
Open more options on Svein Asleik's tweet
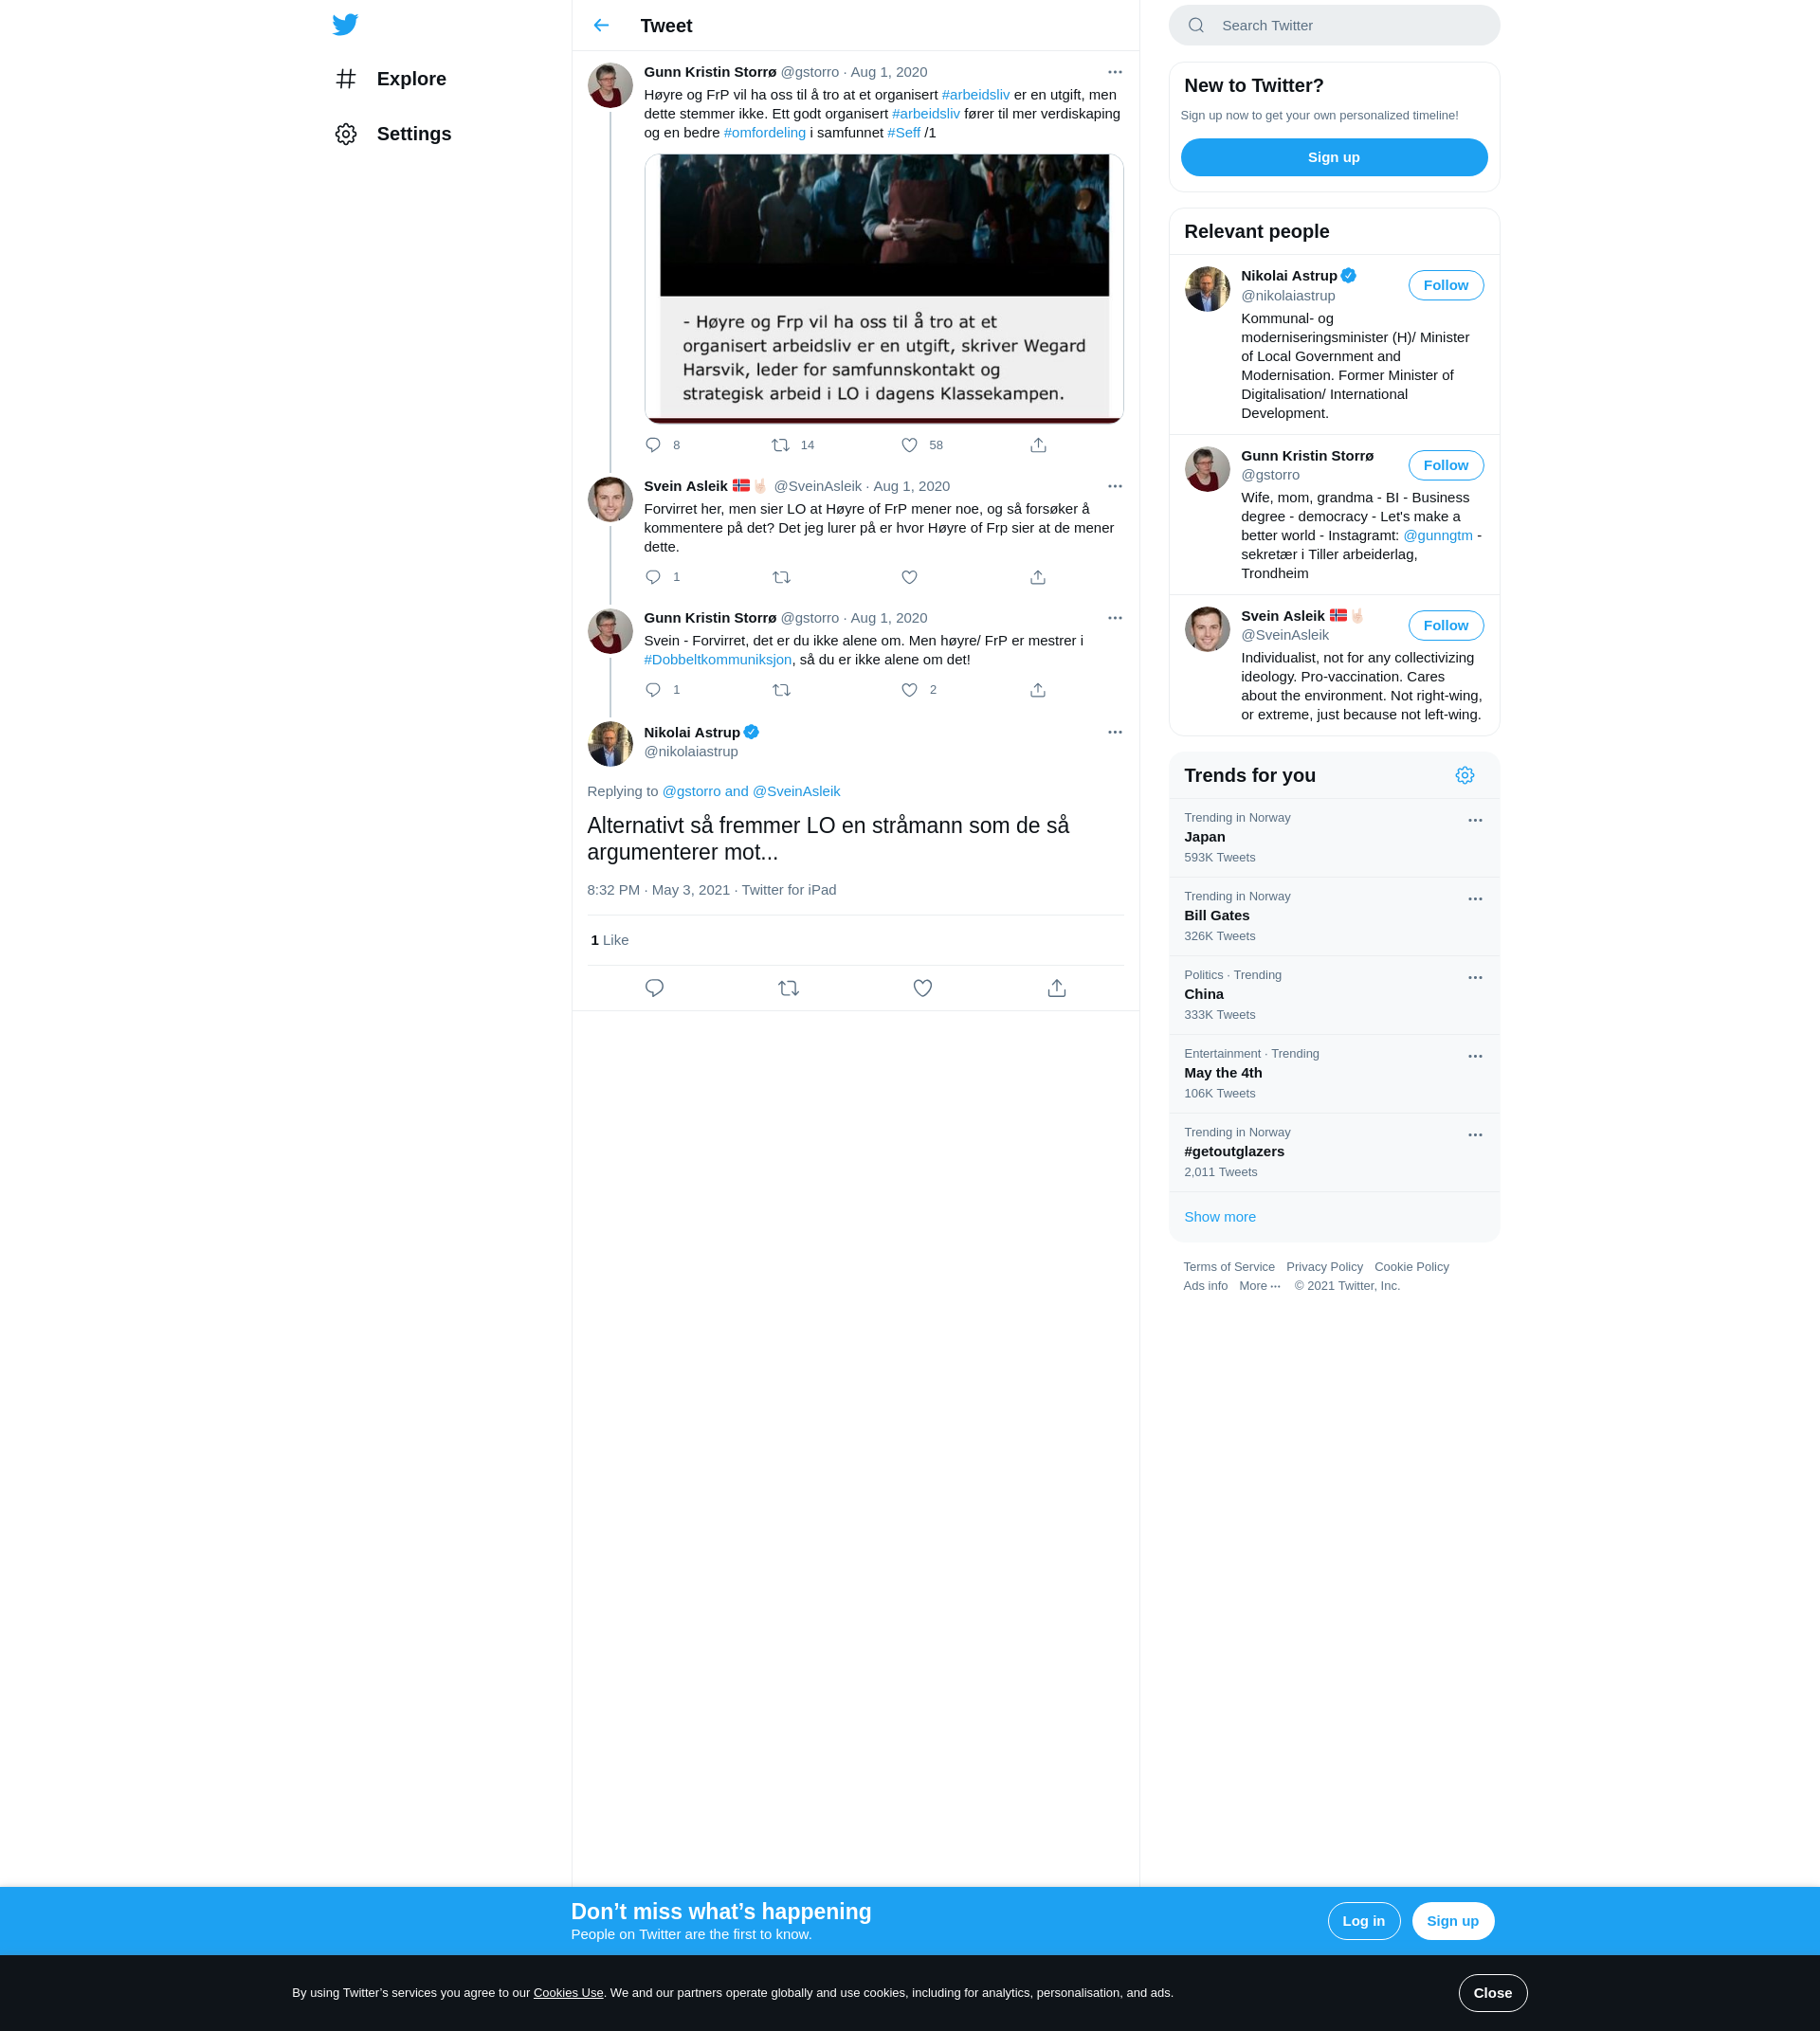click(1114, 486)
